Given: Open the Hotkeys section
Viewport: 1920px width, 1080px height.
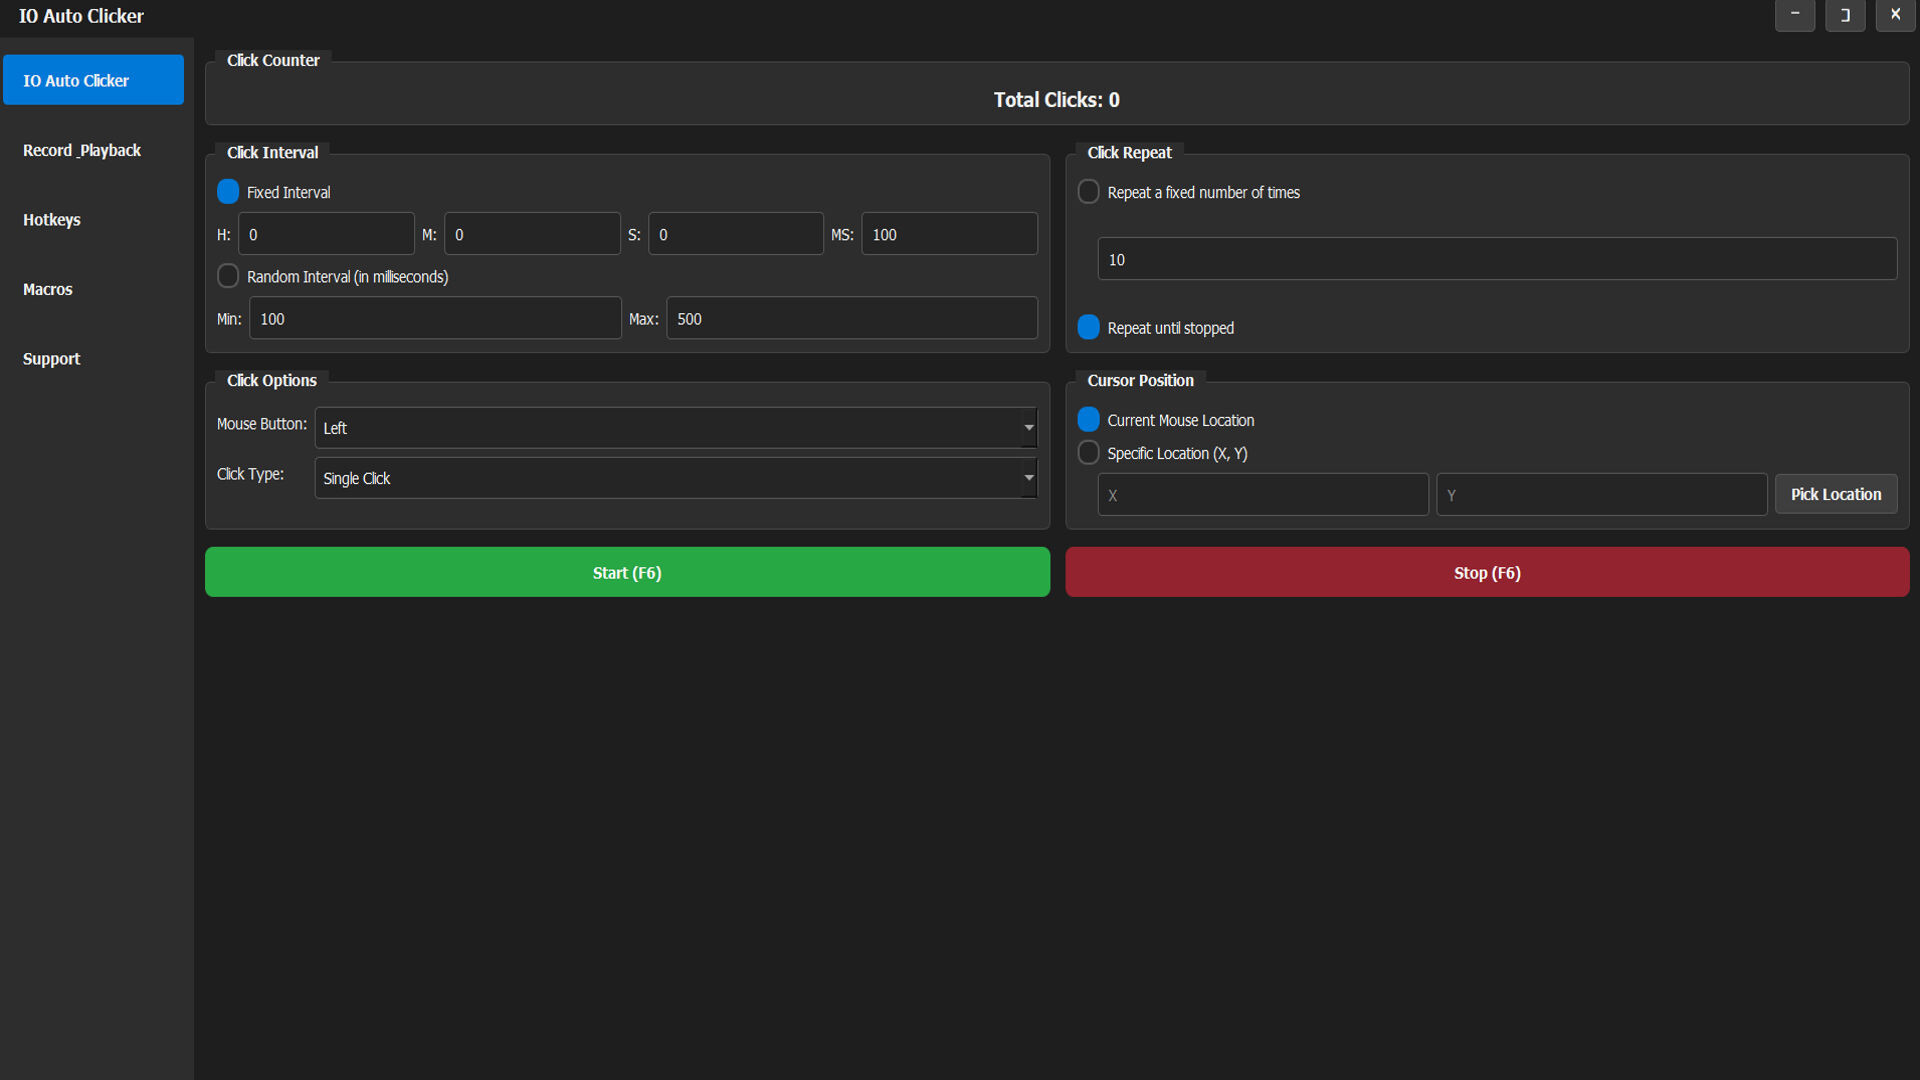Looking at the screenshot, I should click(x=51, y=219).
